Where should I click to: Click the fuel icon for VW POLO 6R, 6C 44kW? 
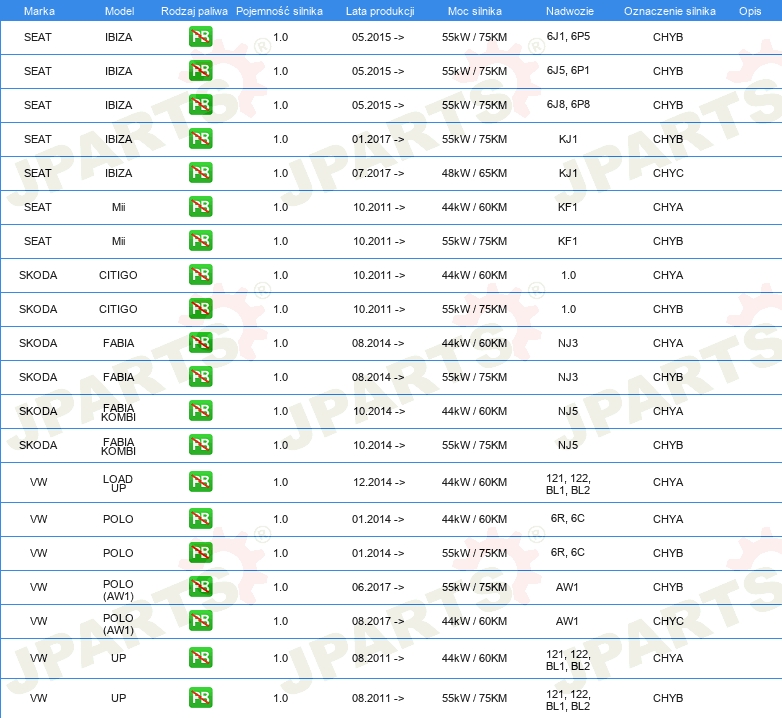[200, 519]
